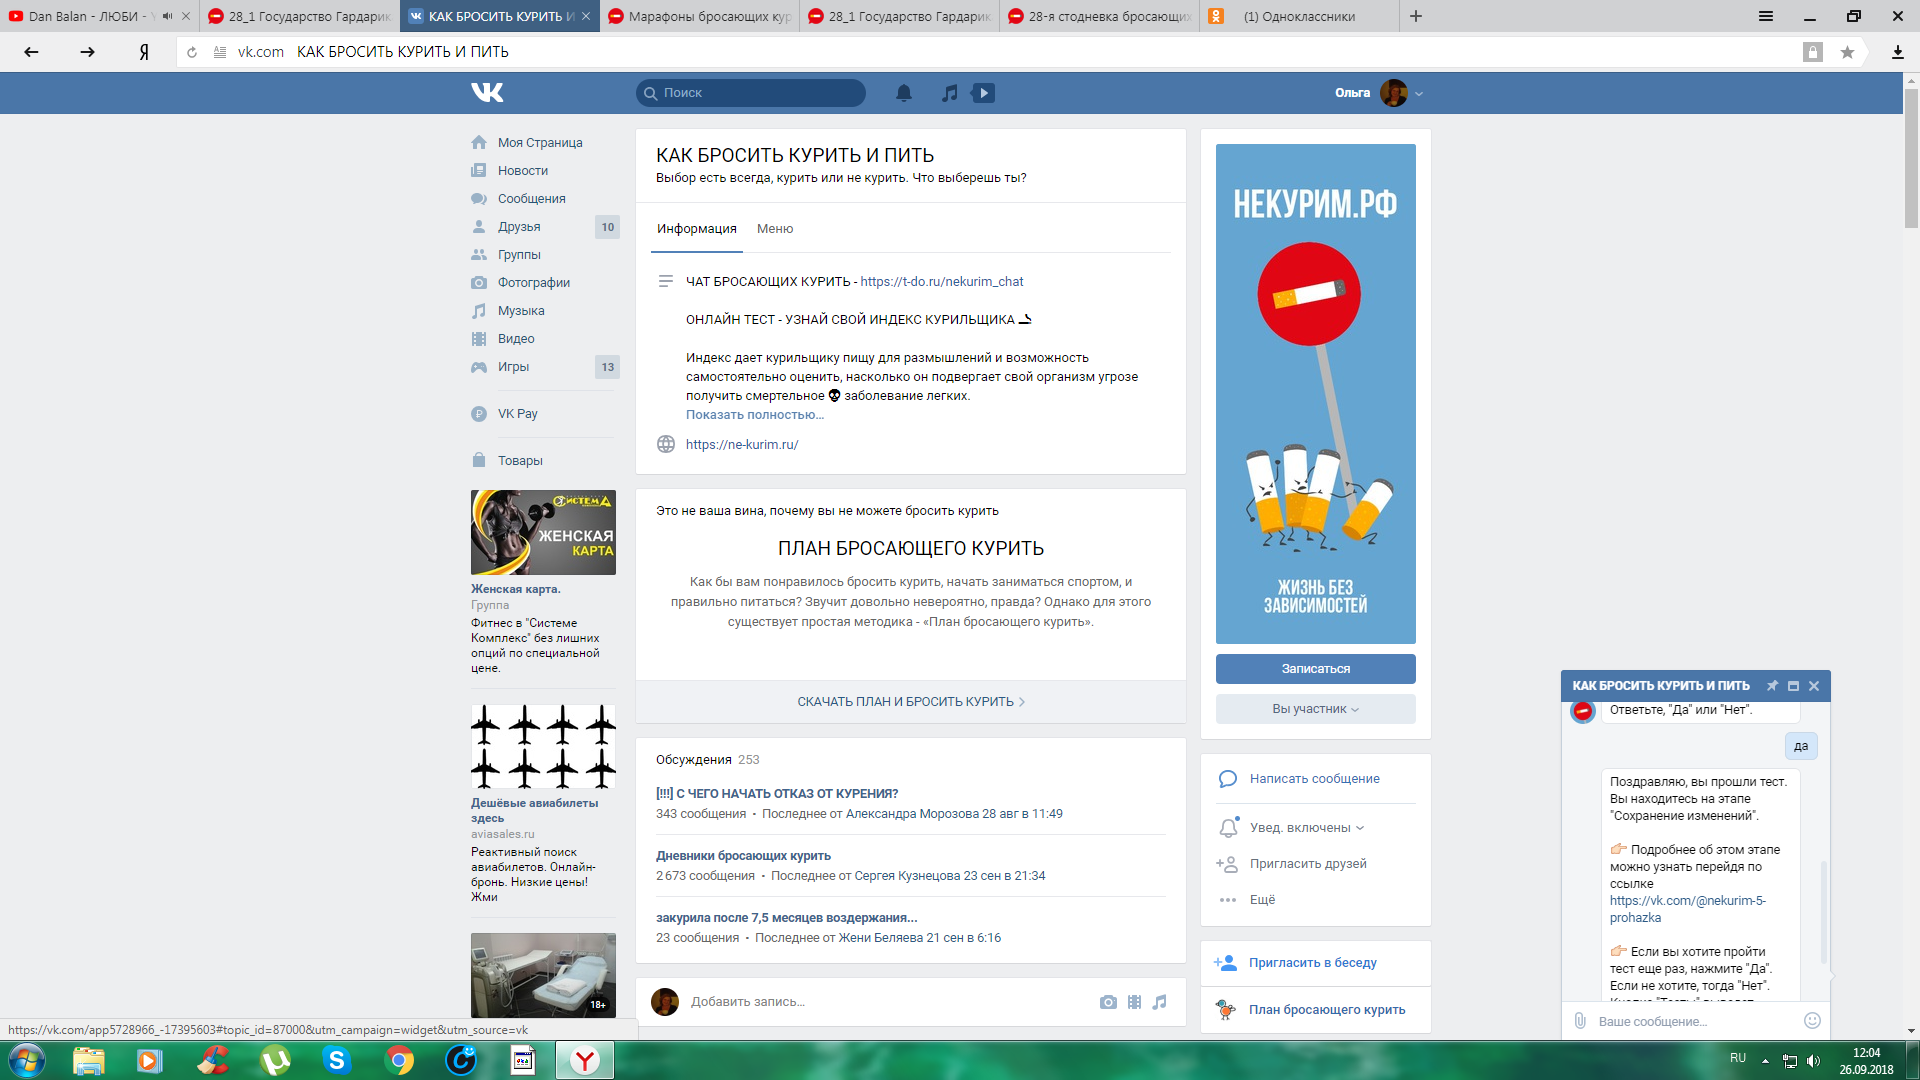The height and width of the screenshot is (1080, 1920).
Task: Open Музыка in sidebar
Action: click(x=521, y=311)
